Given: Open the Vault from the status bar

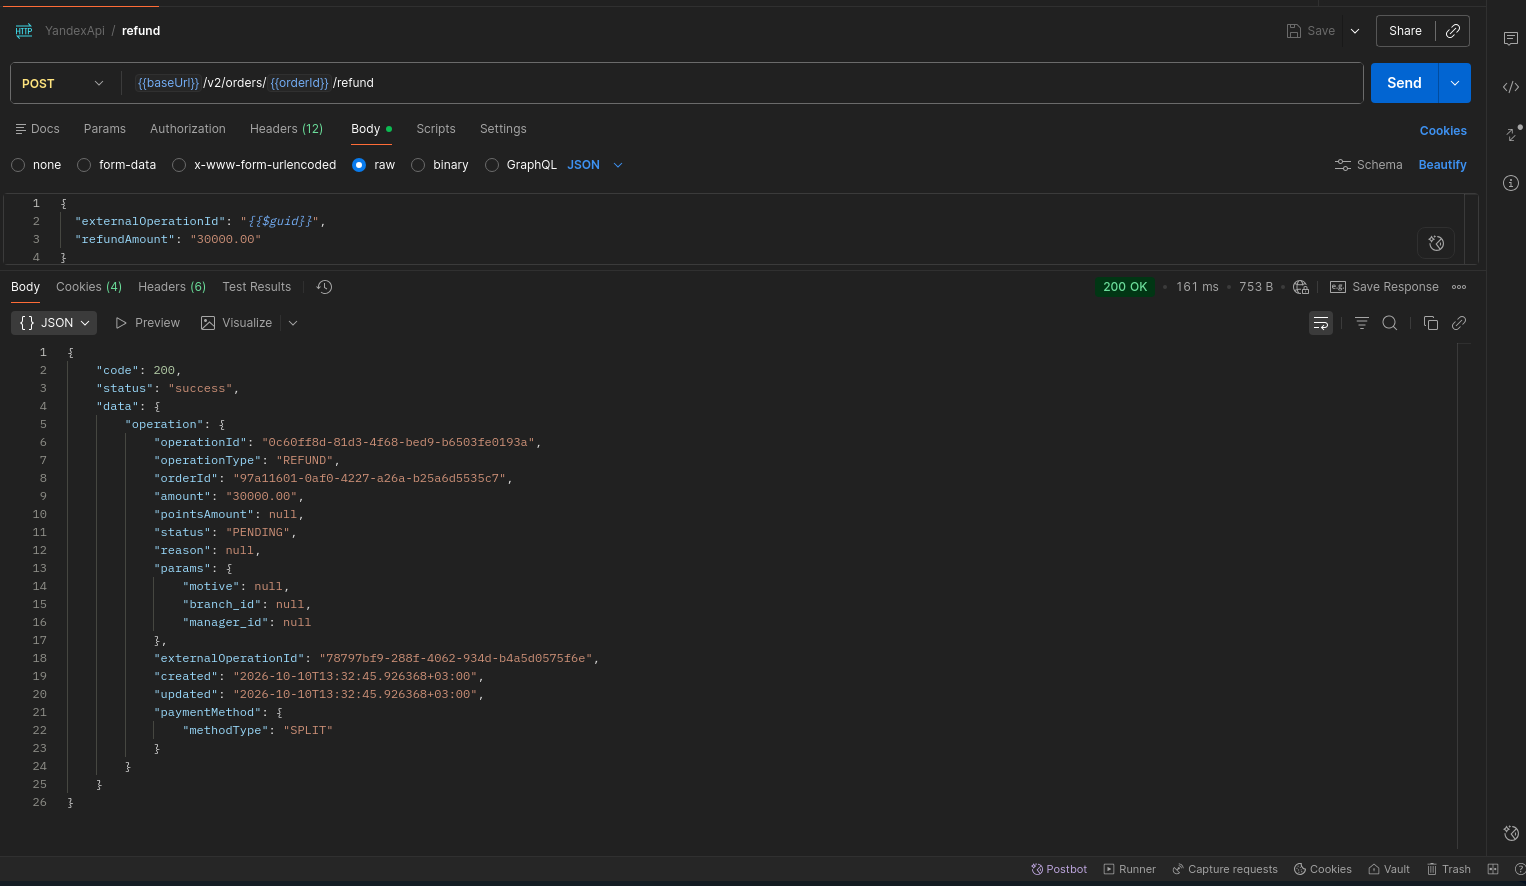Looking at the screenshot, I should point(1389,869).
